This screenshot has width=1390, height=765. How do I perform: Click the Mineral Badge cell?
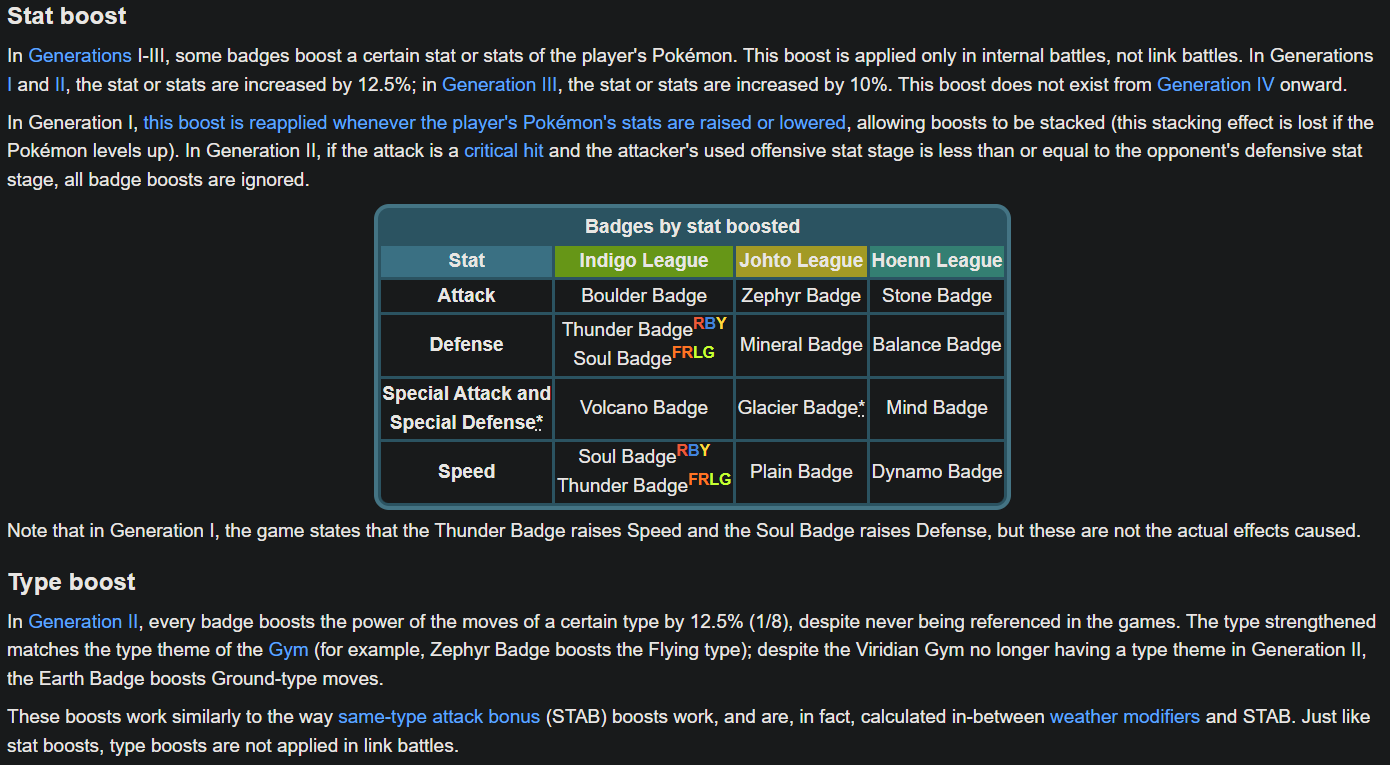click(801, 345)
